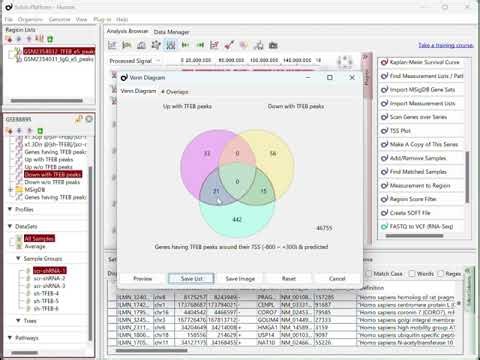Image resolution: width=480 pixels, height=360 pixels.
Task: Click the scatter chart toolbar icon
Action: pos(215,45)
